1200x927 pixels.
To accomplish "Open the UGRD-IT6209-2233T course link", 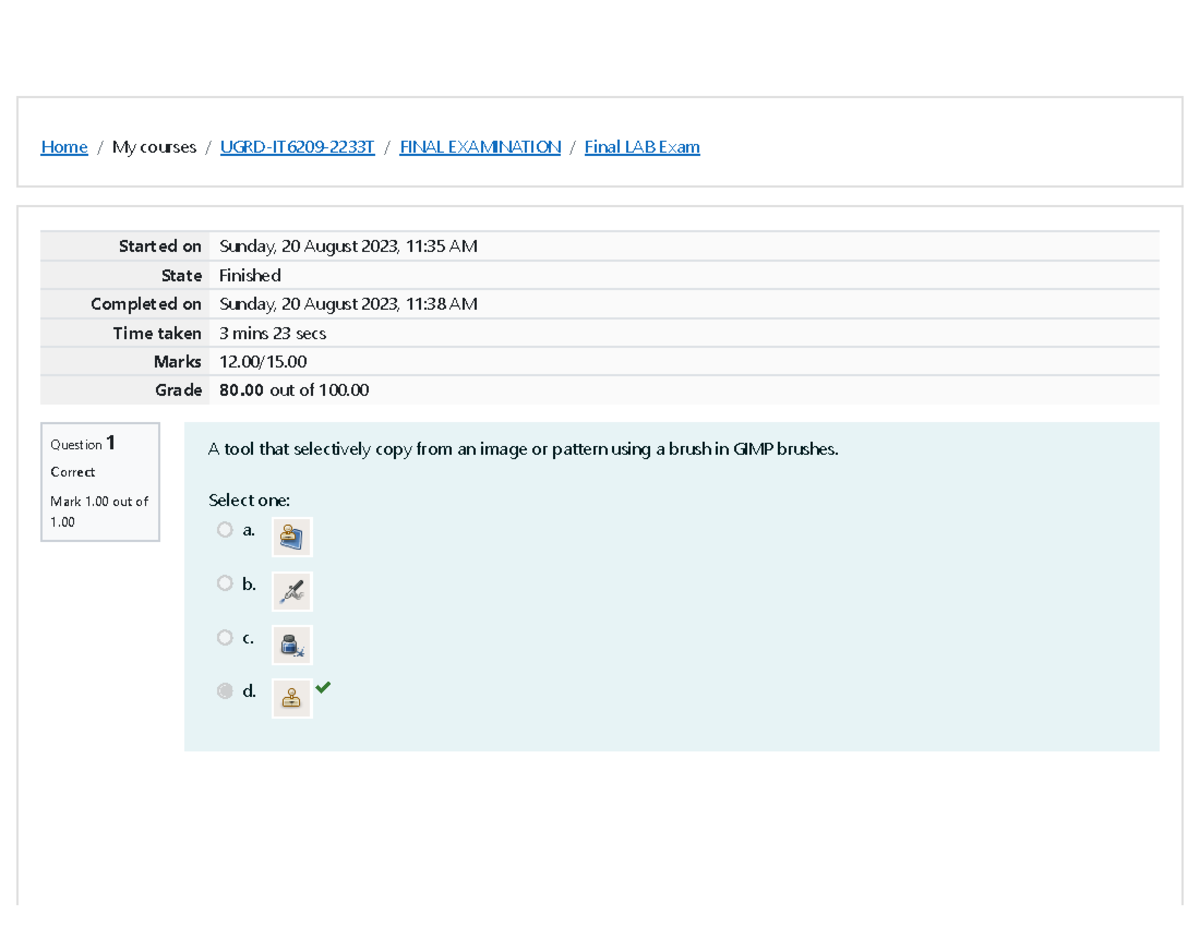I will tap(297, 146).
